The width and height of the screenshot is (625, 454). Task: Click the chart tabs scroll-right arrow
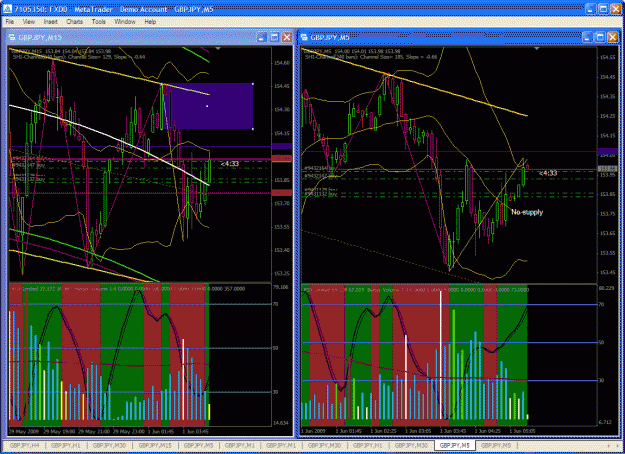pos(618,446)
